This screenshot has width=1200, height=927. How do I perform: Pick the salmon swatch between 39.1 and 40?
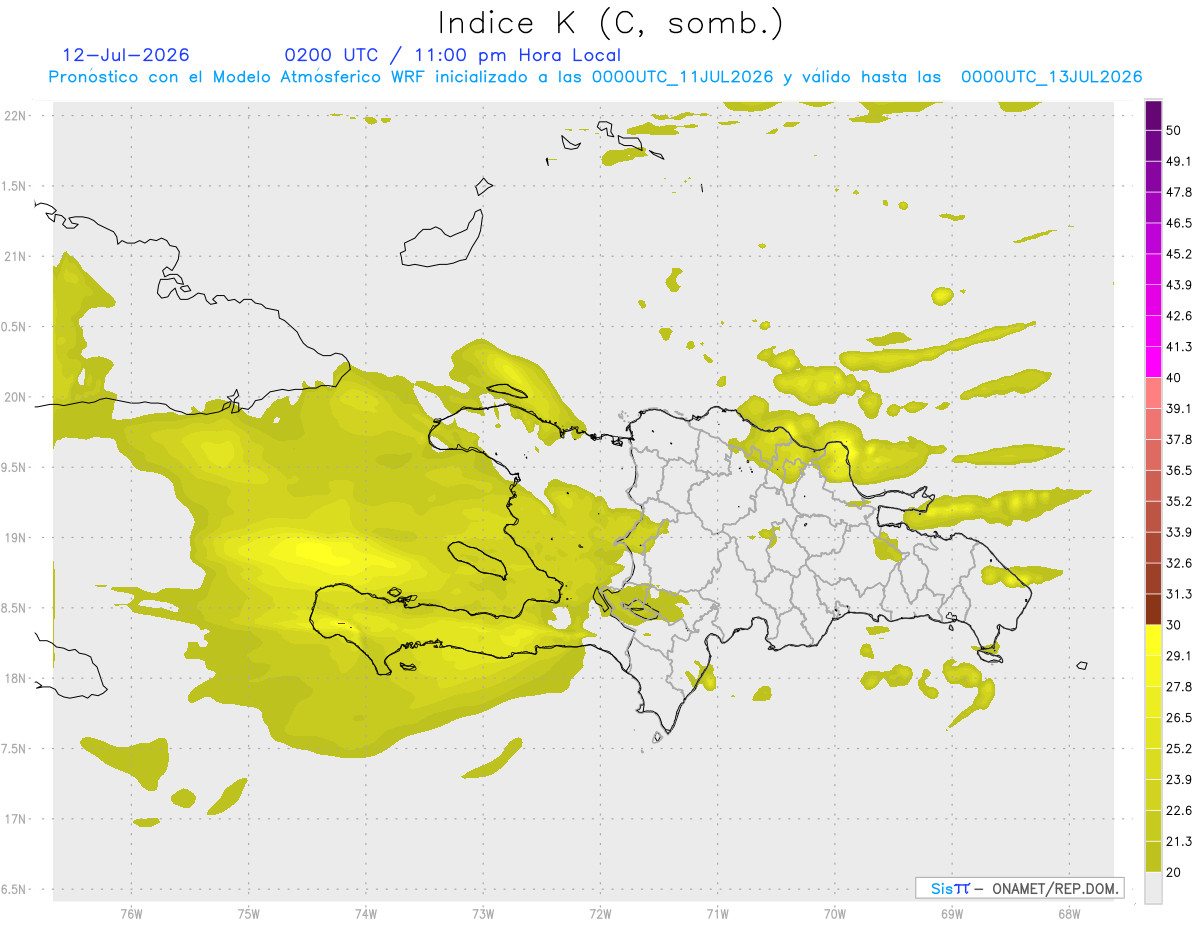click(1153, 393)
